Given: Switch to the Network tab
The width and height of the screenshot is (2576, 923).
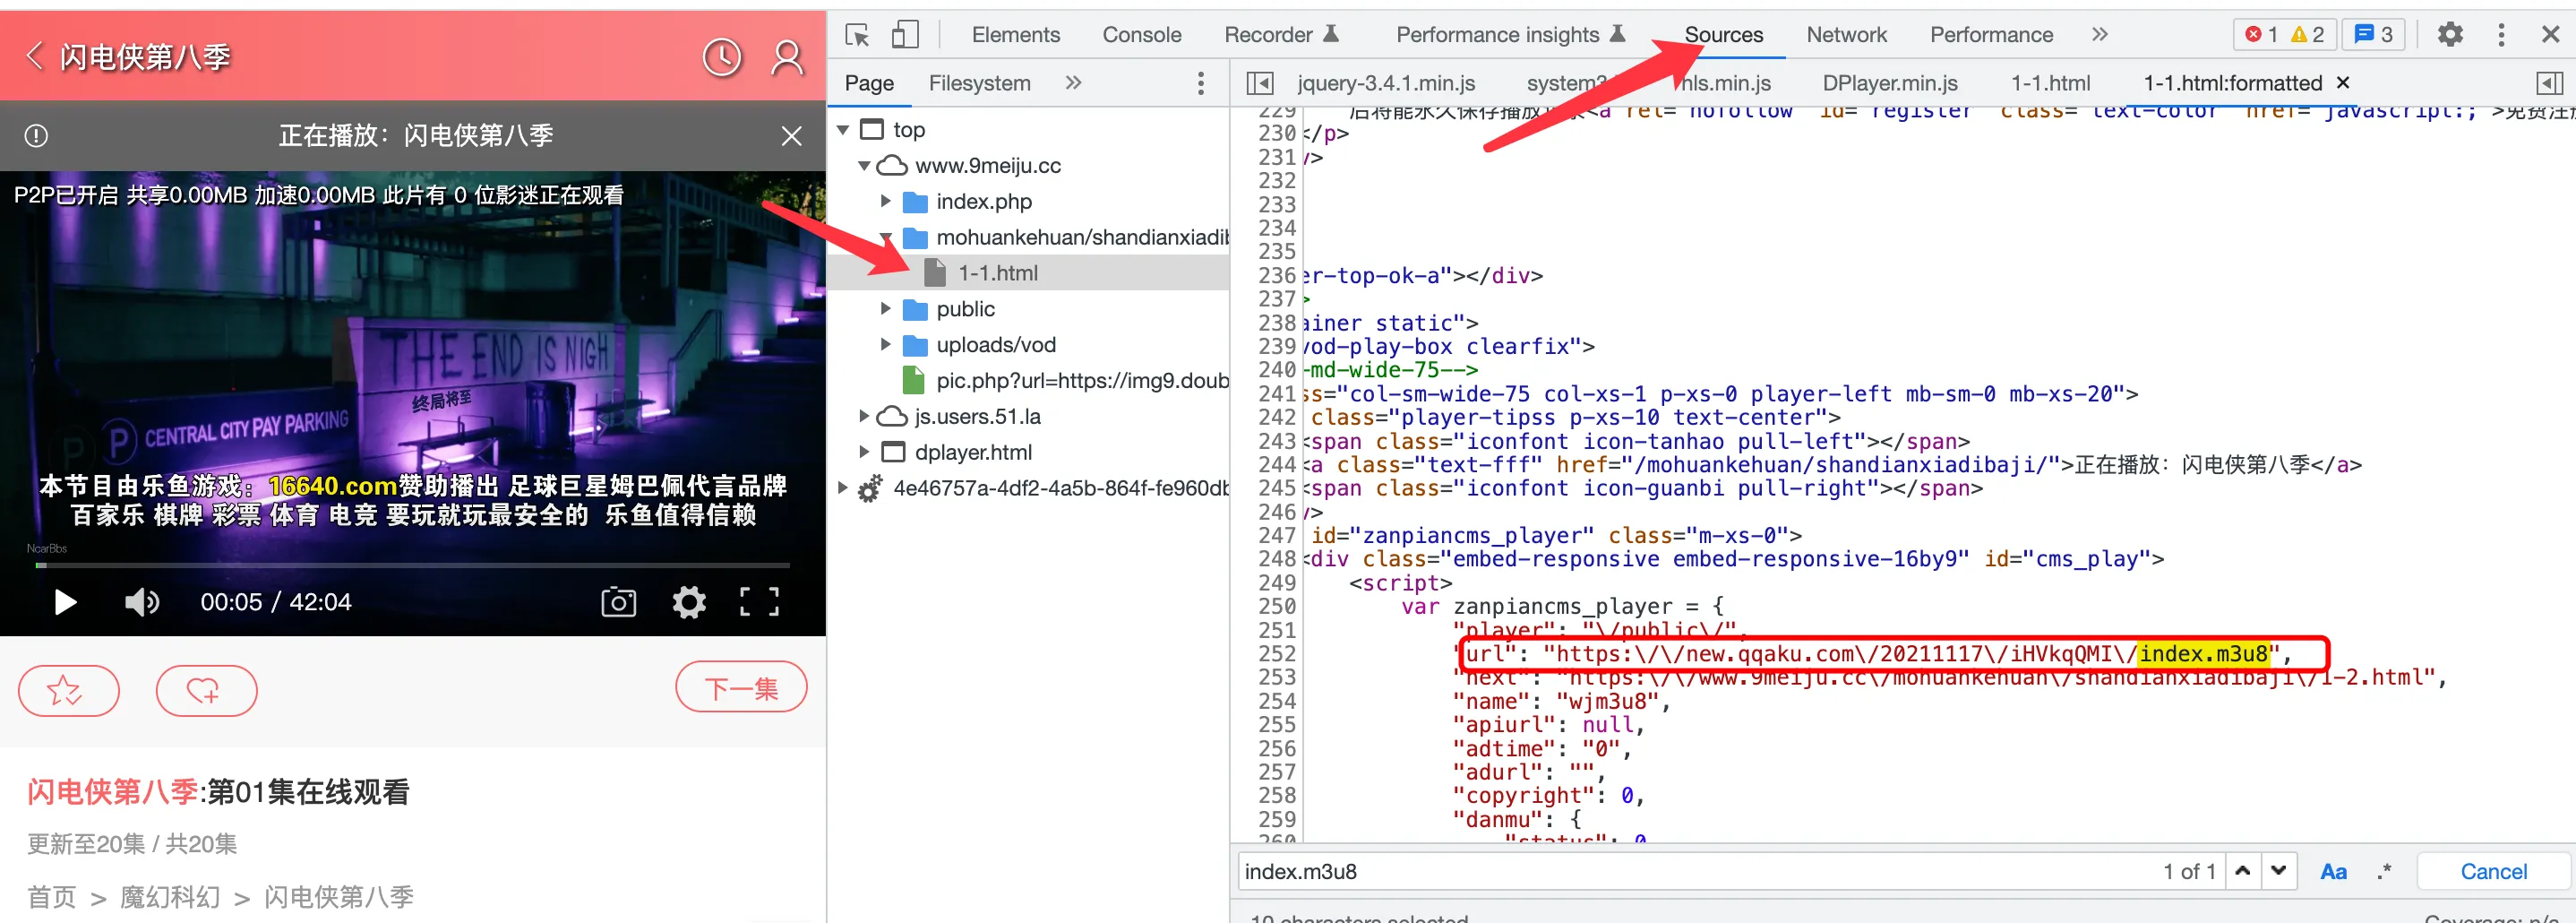Looking at the screenshot, I should [x=1845, y=35].
